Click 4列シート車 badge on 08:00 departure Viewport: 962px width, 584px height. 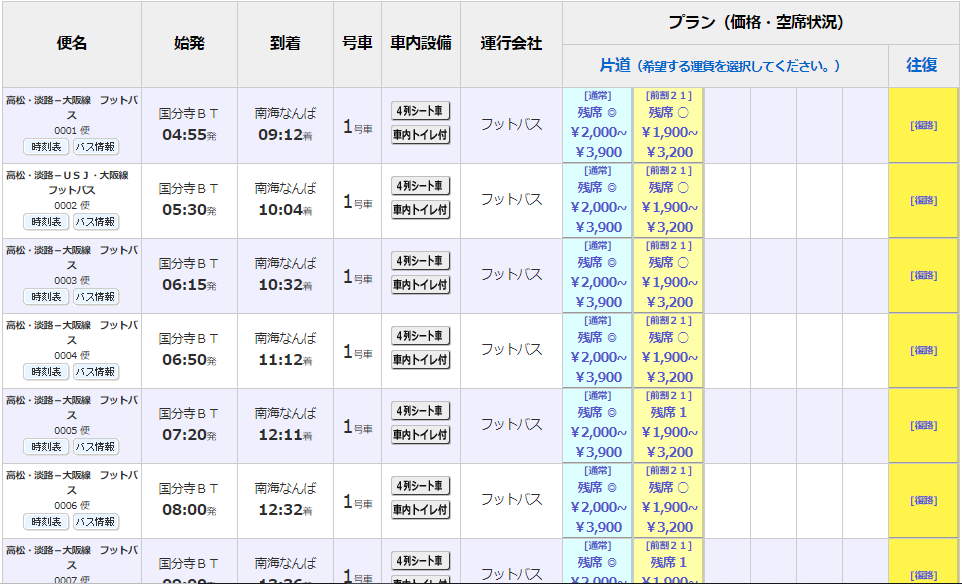(421, 486)
